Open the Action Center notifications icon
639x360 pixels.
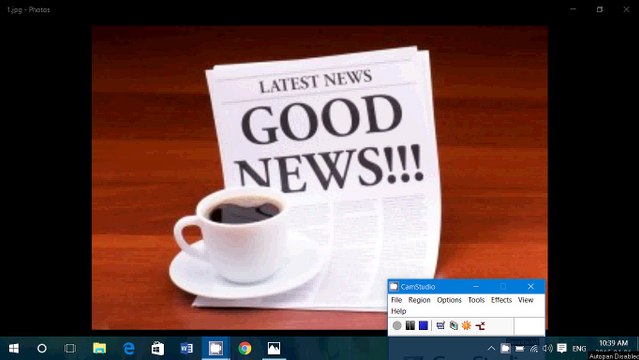point(562,348)
